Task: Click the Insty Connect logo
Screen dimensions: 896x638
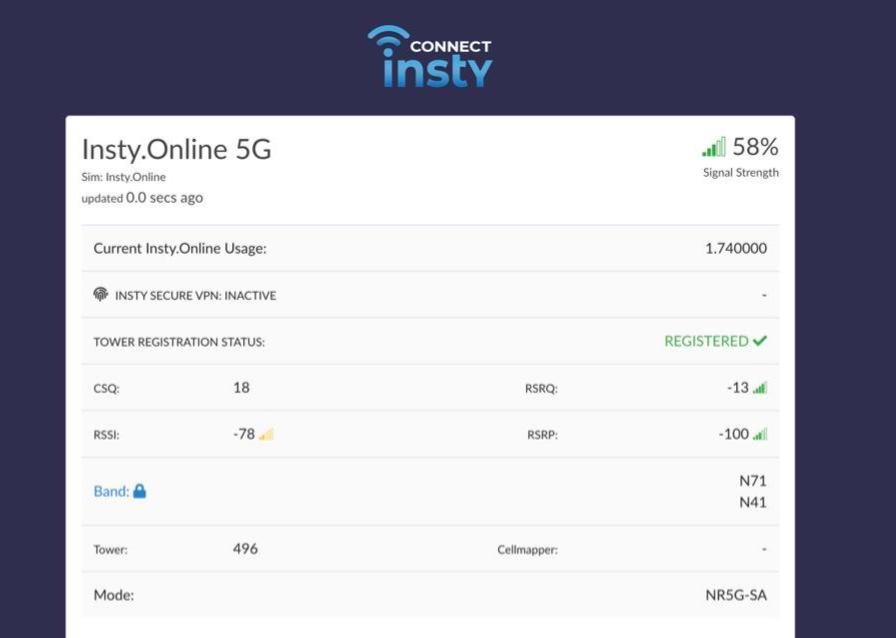Action: (x=430, y=57)
